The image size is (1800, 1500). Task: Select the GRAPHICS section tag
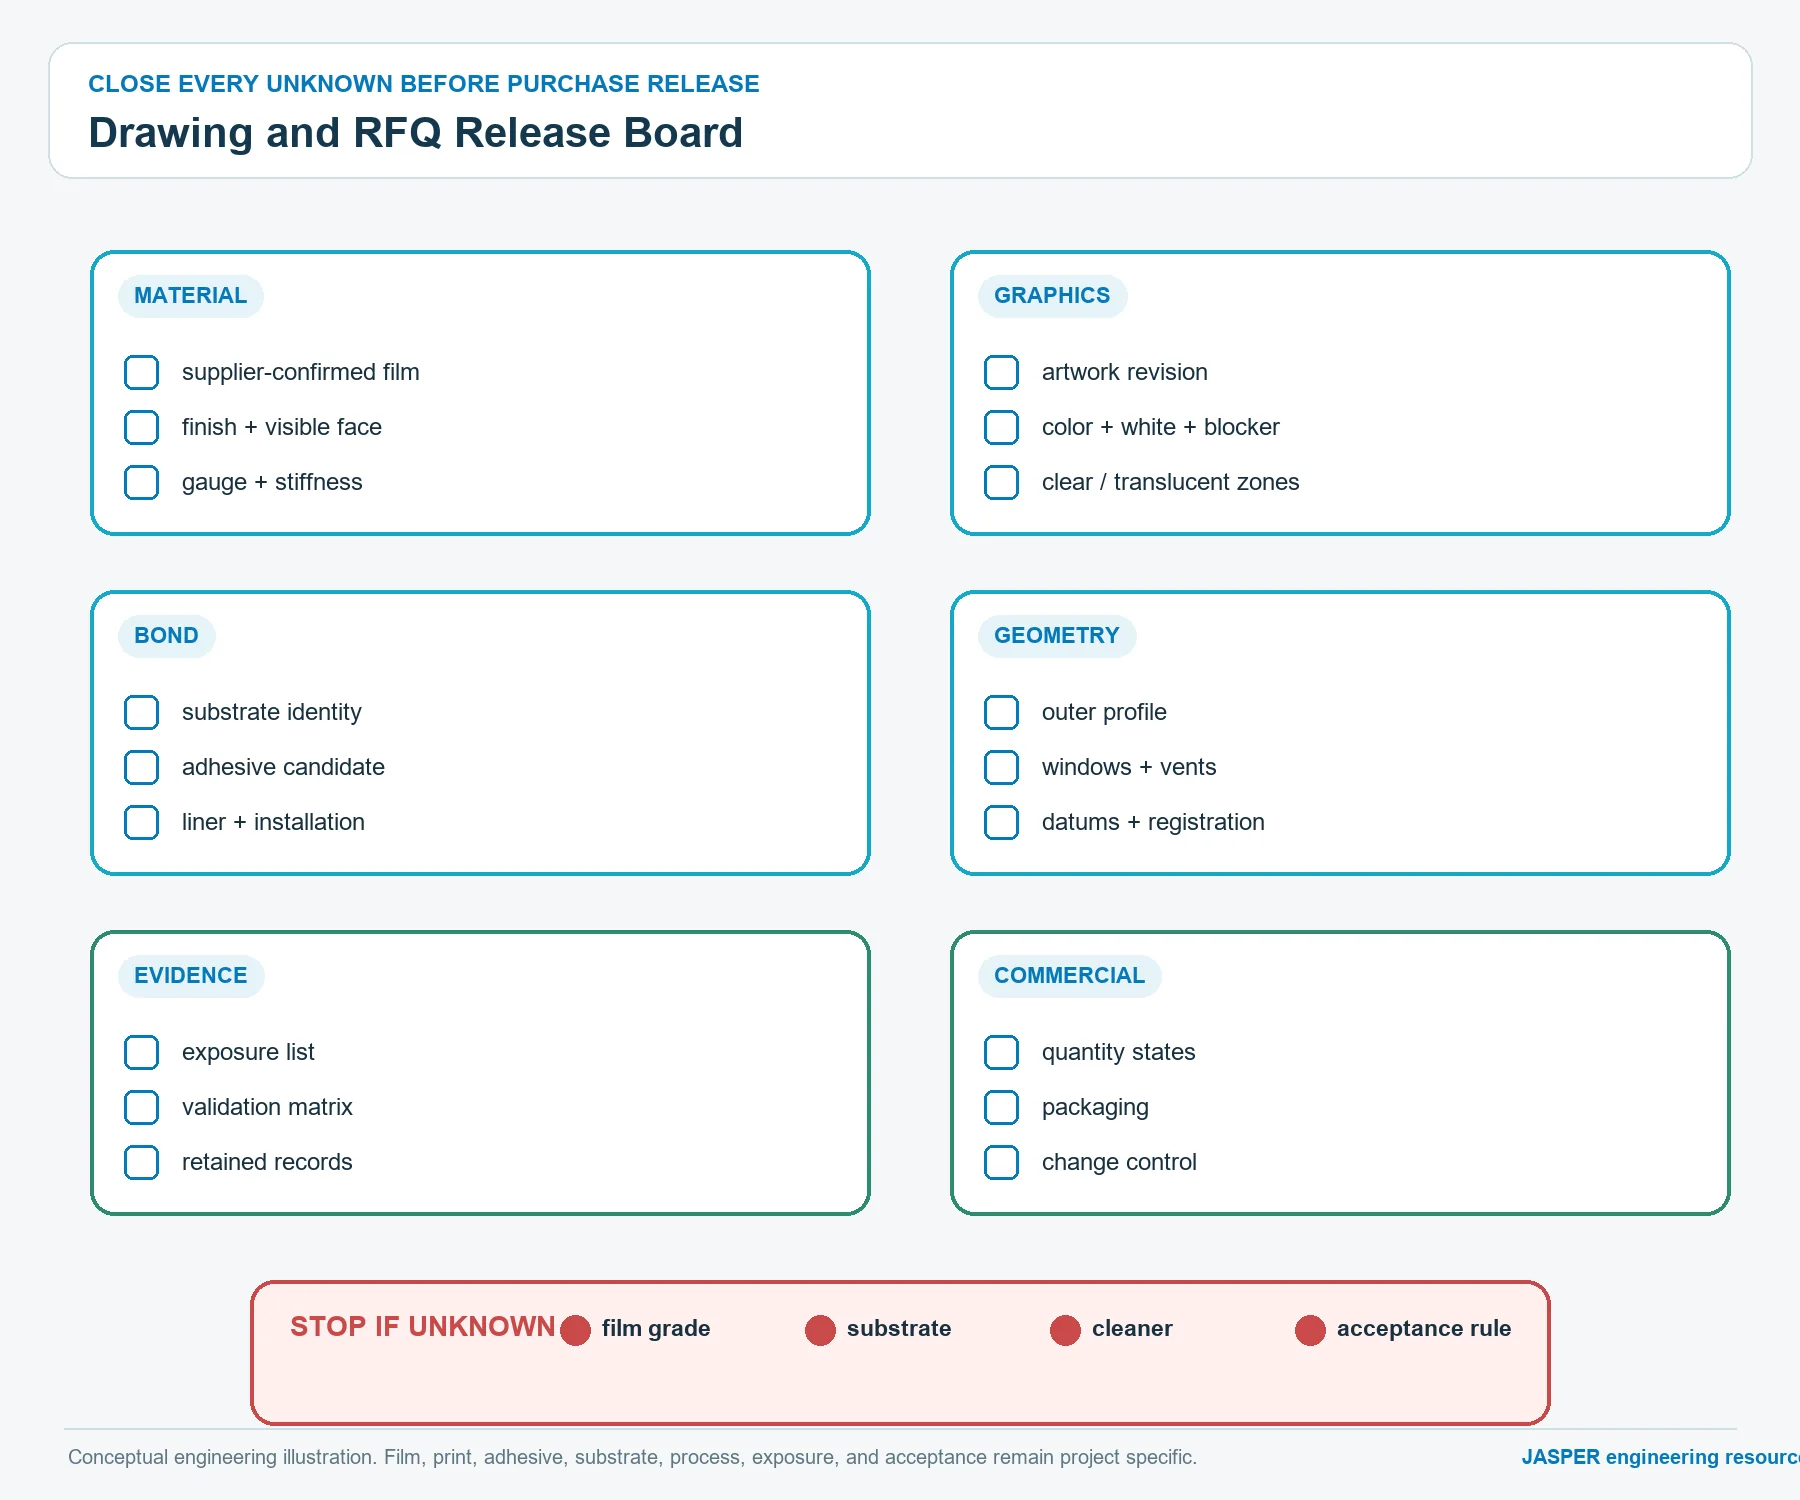tap(1052, 296)
